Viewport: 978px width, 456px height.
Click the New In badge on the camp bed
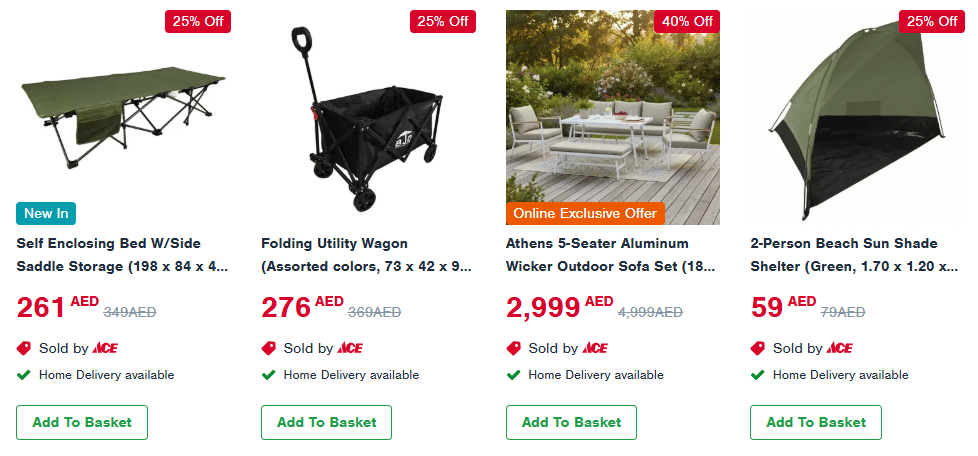[x=46, y=213]
